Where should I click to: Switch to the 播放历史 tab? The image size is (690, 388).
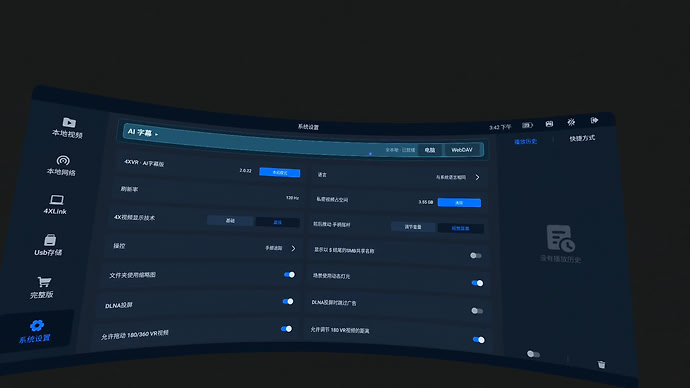pyautogui.click(x=525, y=142)
